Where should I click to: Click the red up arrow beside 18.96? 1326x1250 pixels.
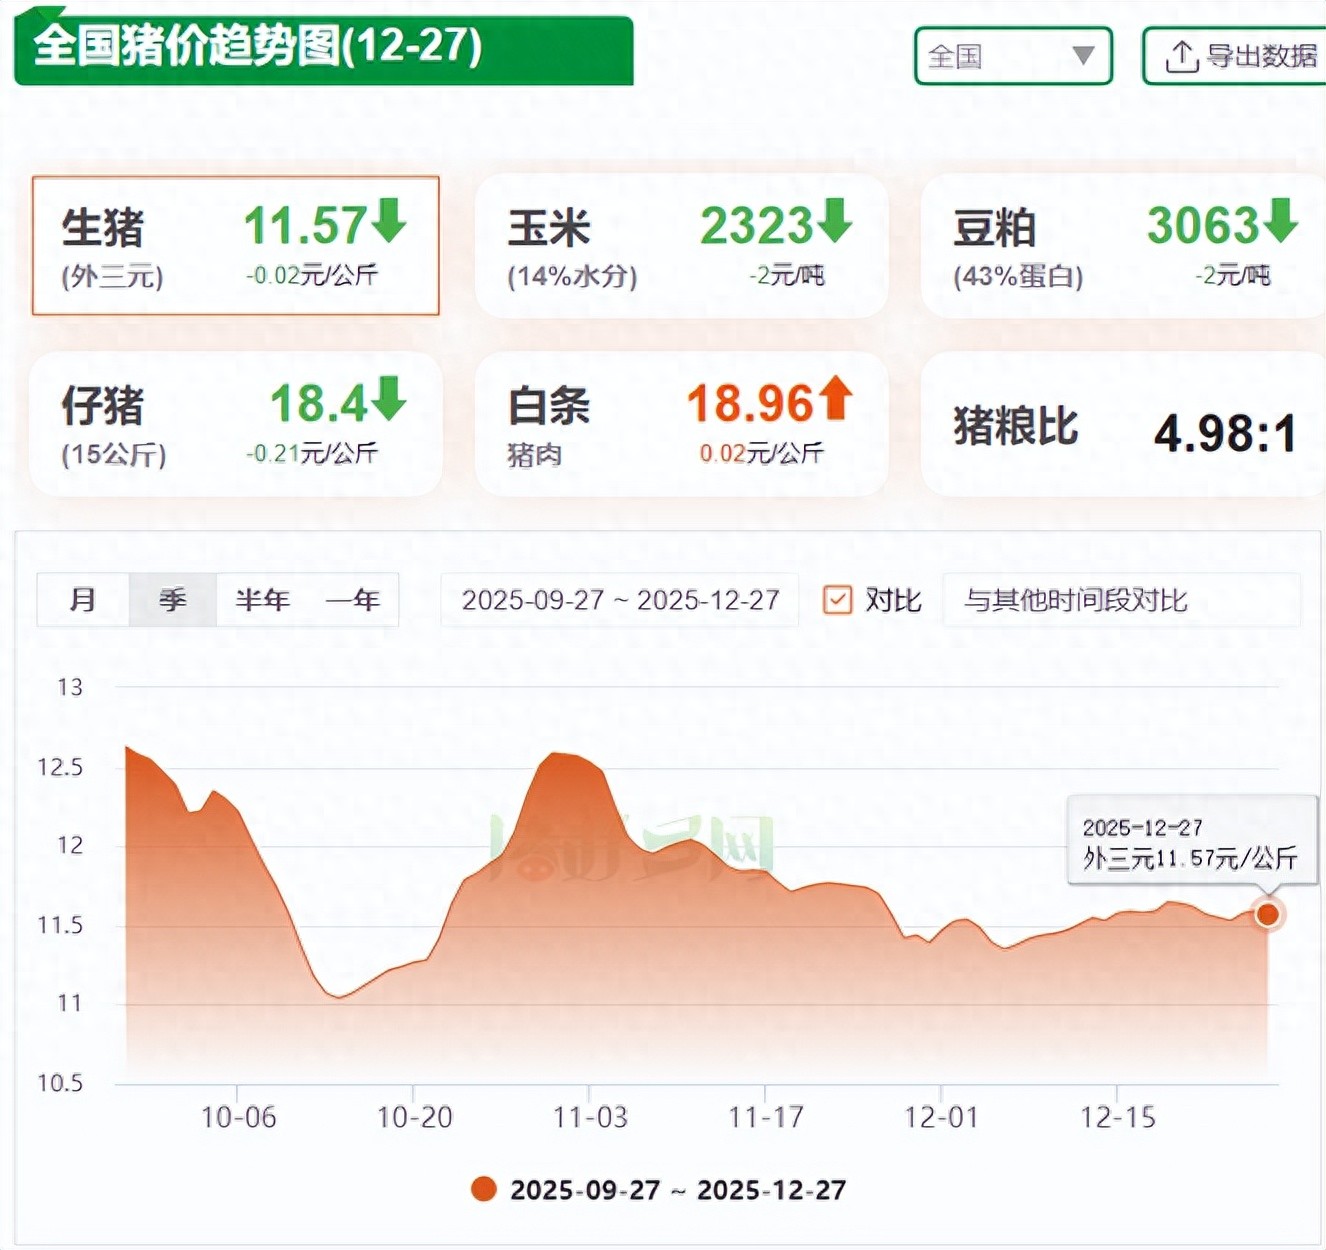click(835, 399)
